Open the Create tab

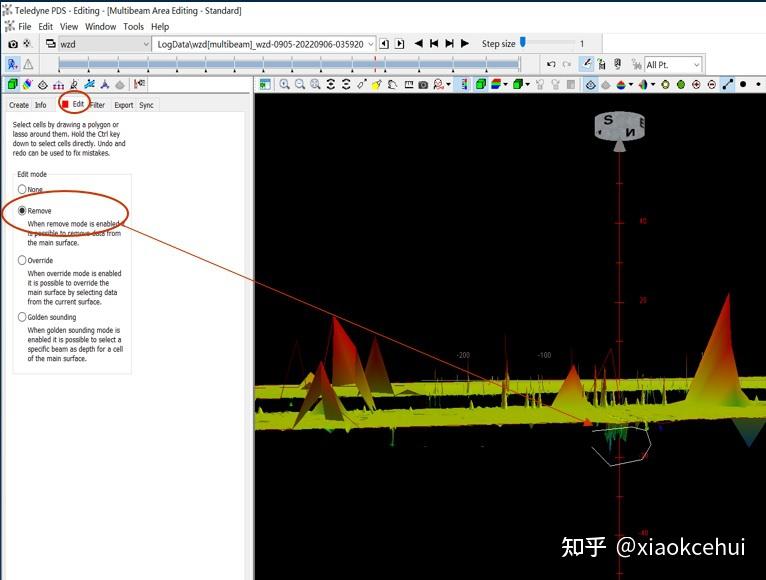[19, 105]
